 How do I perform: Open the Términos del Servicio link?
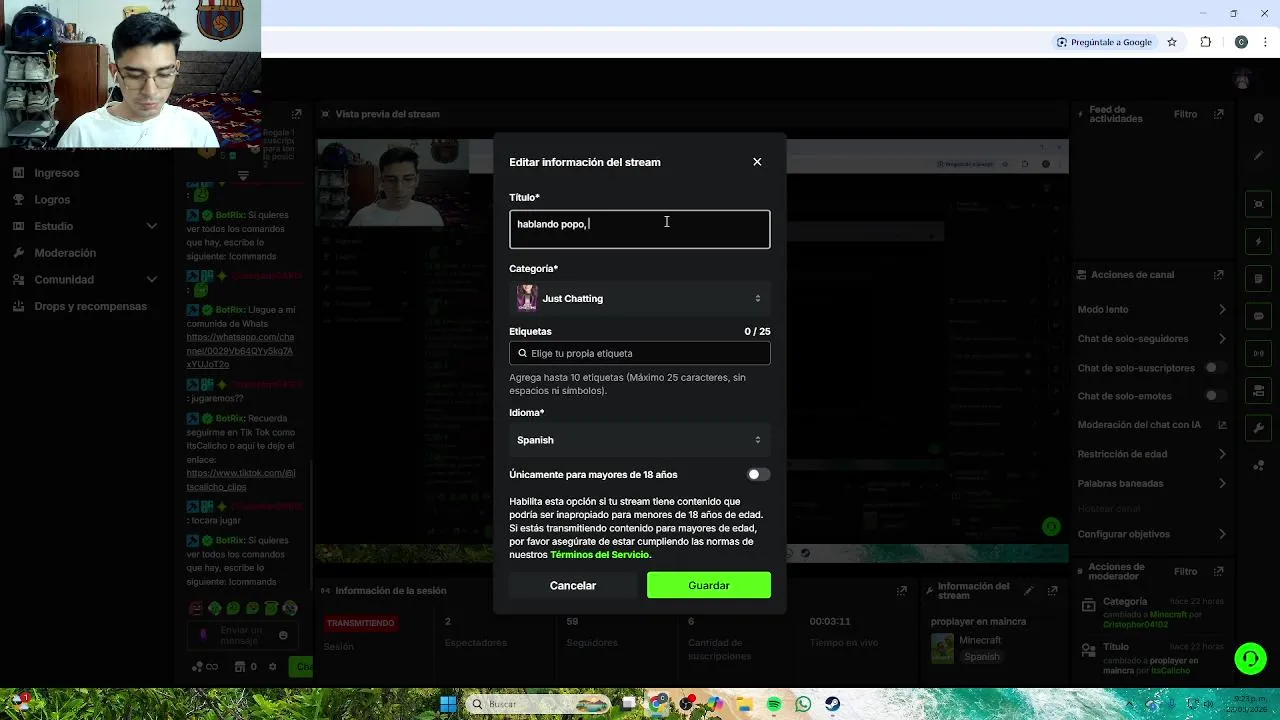click(x=599, y=555)
